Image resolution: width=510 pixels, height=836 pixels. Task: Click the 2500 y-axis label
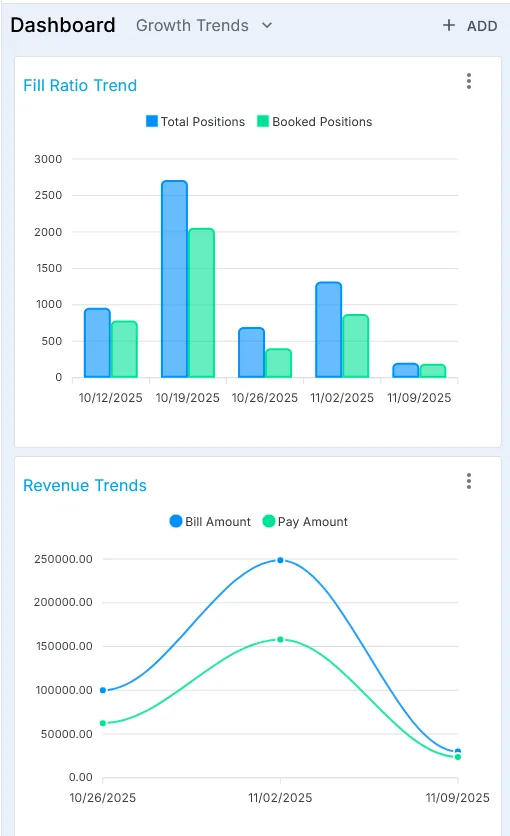(x=48, y=195)
